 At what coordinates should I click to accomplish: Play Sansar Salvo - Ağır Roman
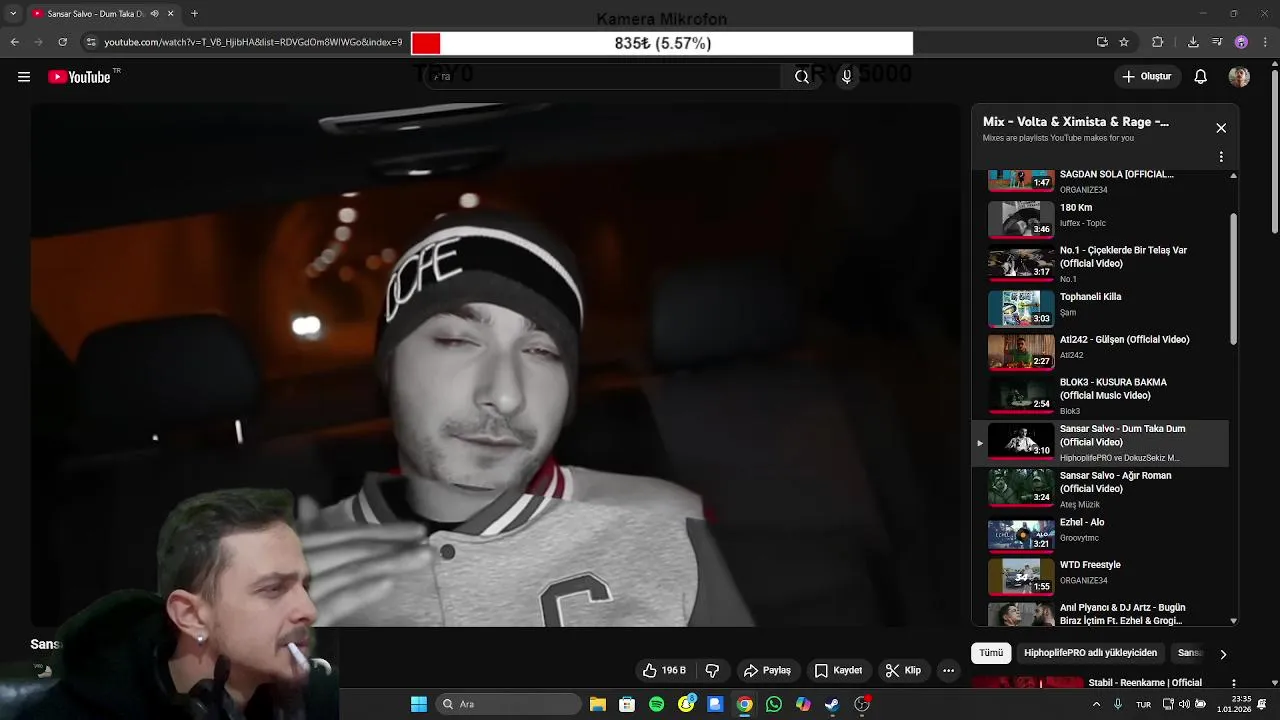pos(1100,488)
